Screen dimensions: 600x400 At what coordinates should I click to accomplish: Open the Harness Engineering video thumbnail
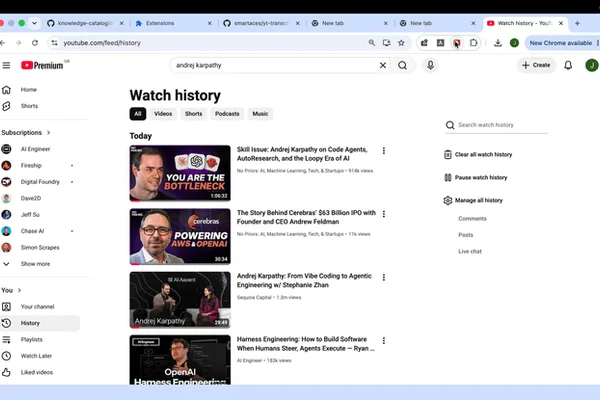[x=180, y=360]
